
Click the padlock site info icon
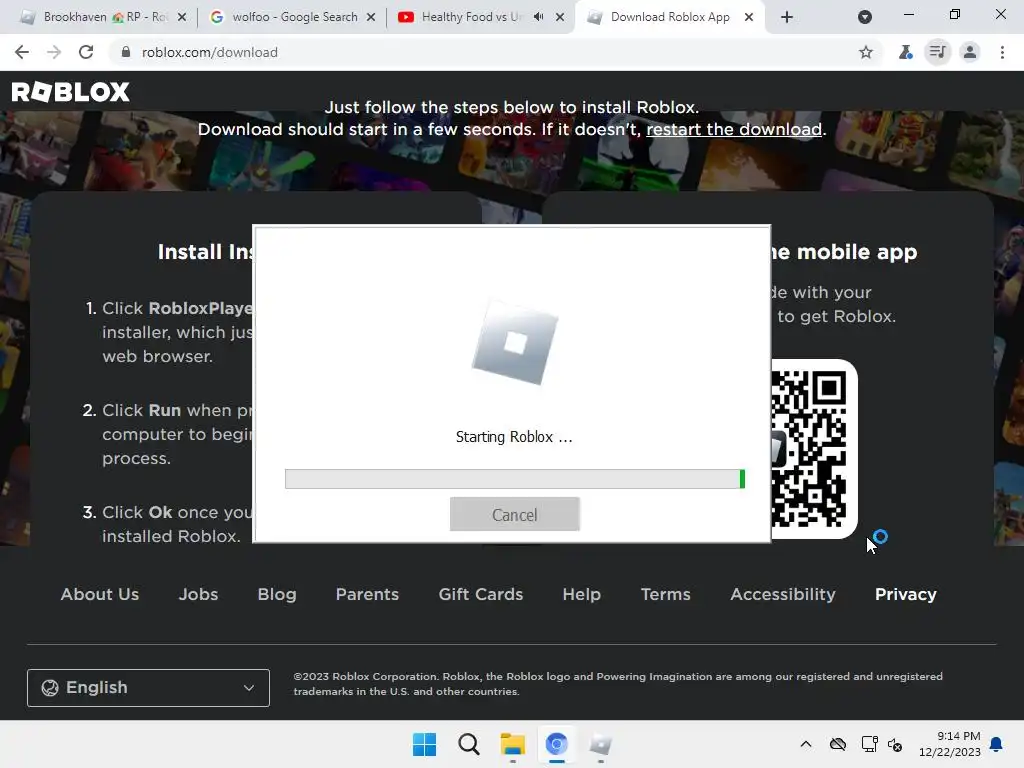click(126, 52)
